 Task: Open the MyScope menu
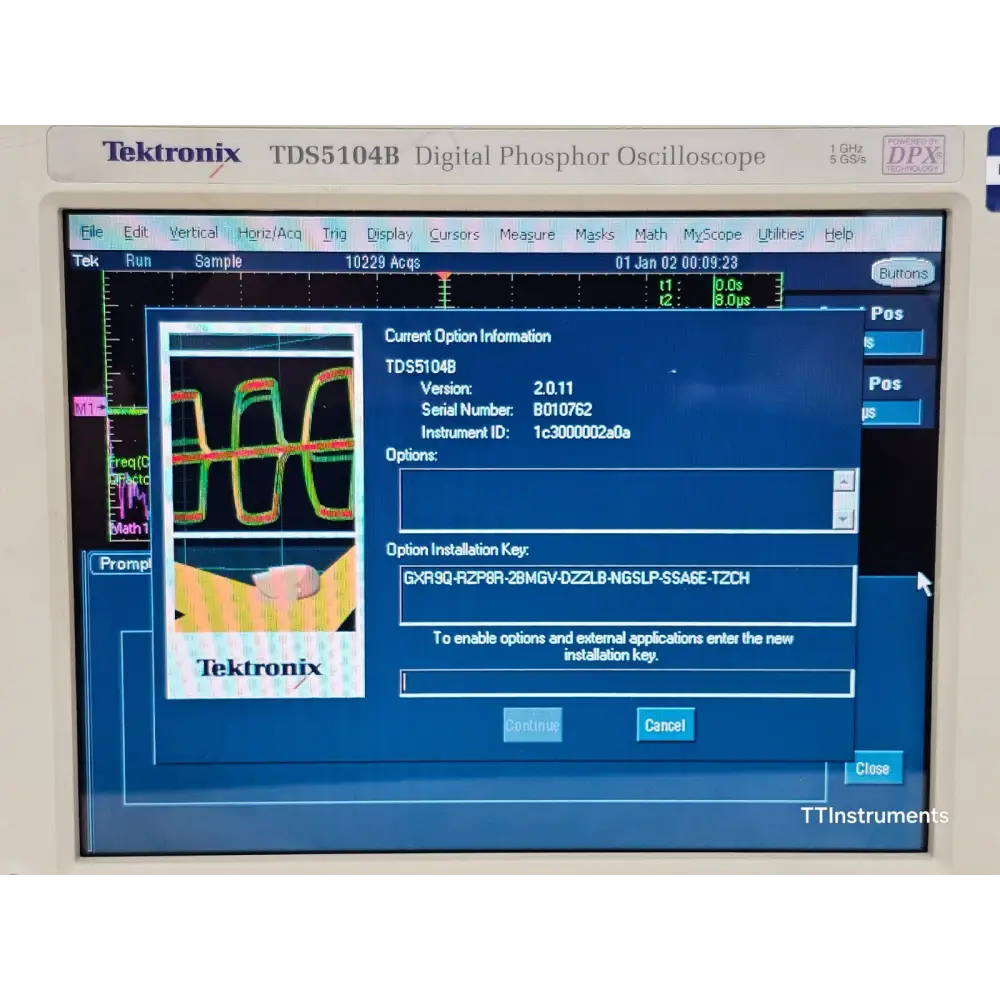pos(712,235)
